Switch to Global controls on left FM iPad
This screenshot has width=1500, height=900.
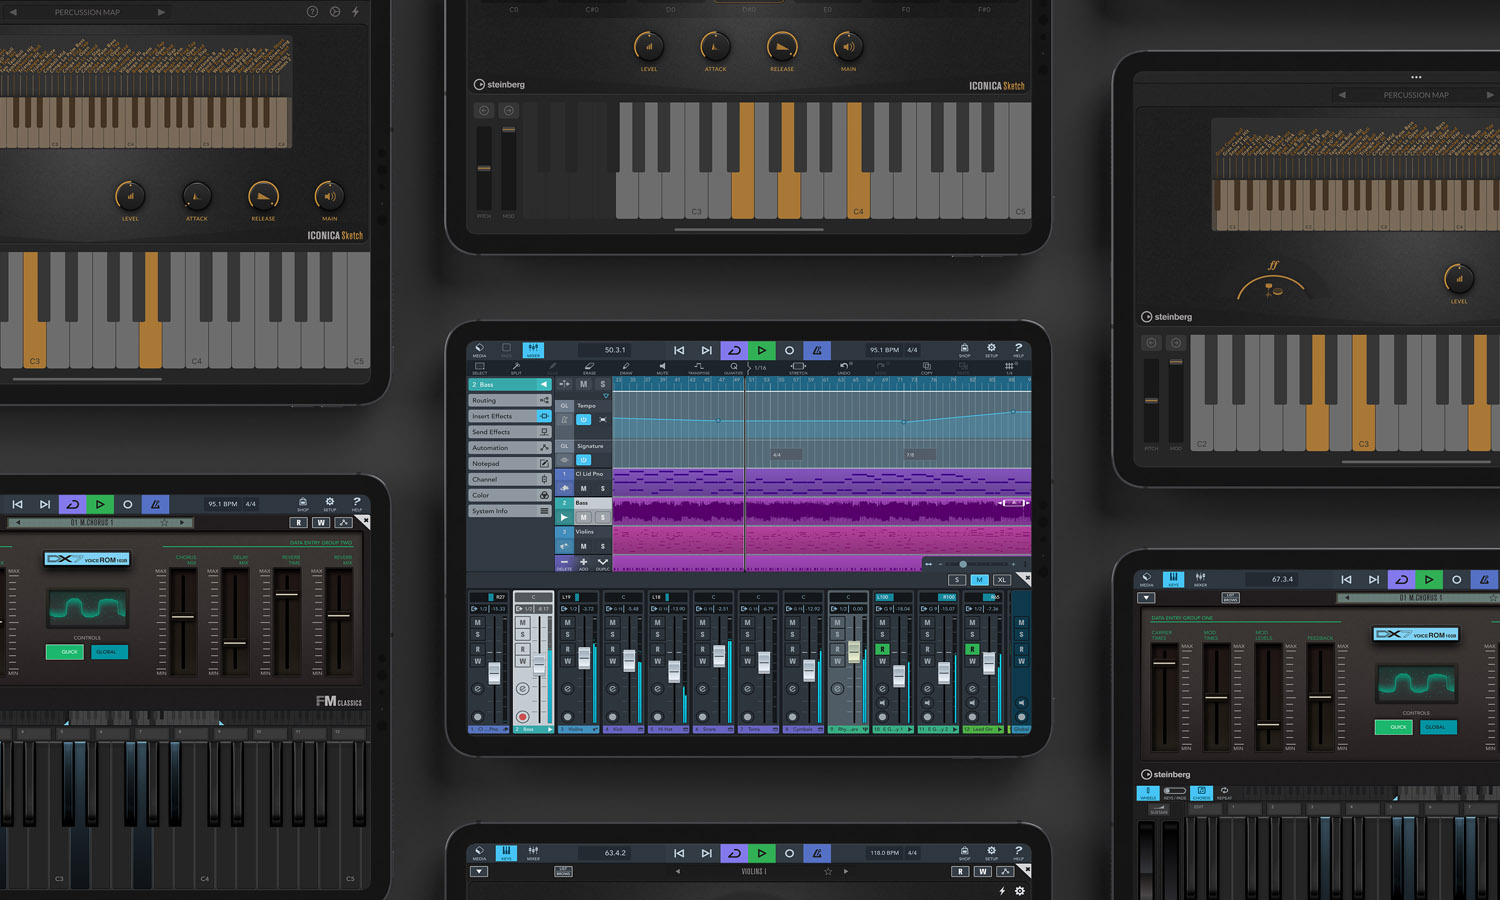pos(107,652)
